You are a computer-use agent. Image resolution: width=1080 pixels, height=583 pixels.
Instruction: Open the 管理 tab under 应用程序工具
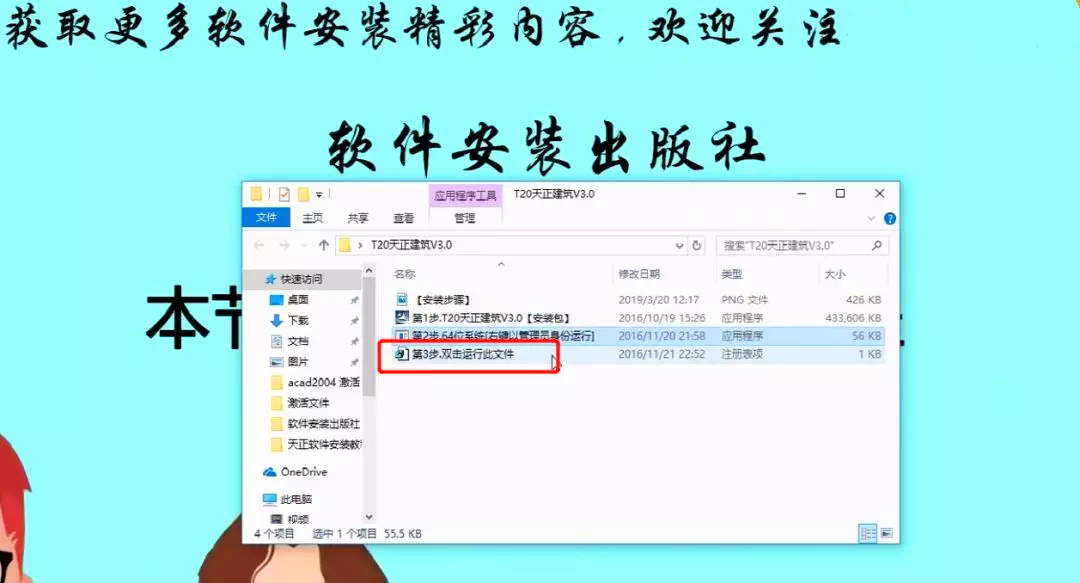pyautogui.click(x=464, y=218)
